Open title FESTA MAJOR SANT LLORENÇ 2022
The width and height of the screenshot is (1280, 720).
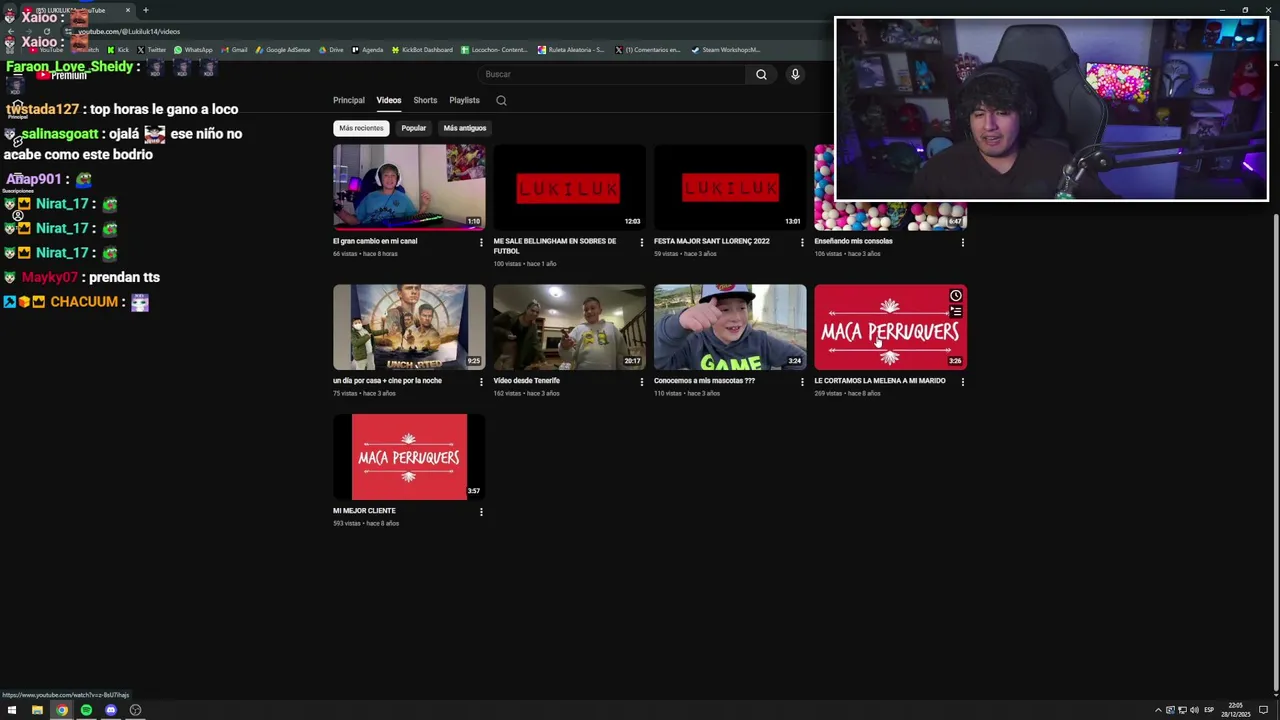click(x=712, y=241)
